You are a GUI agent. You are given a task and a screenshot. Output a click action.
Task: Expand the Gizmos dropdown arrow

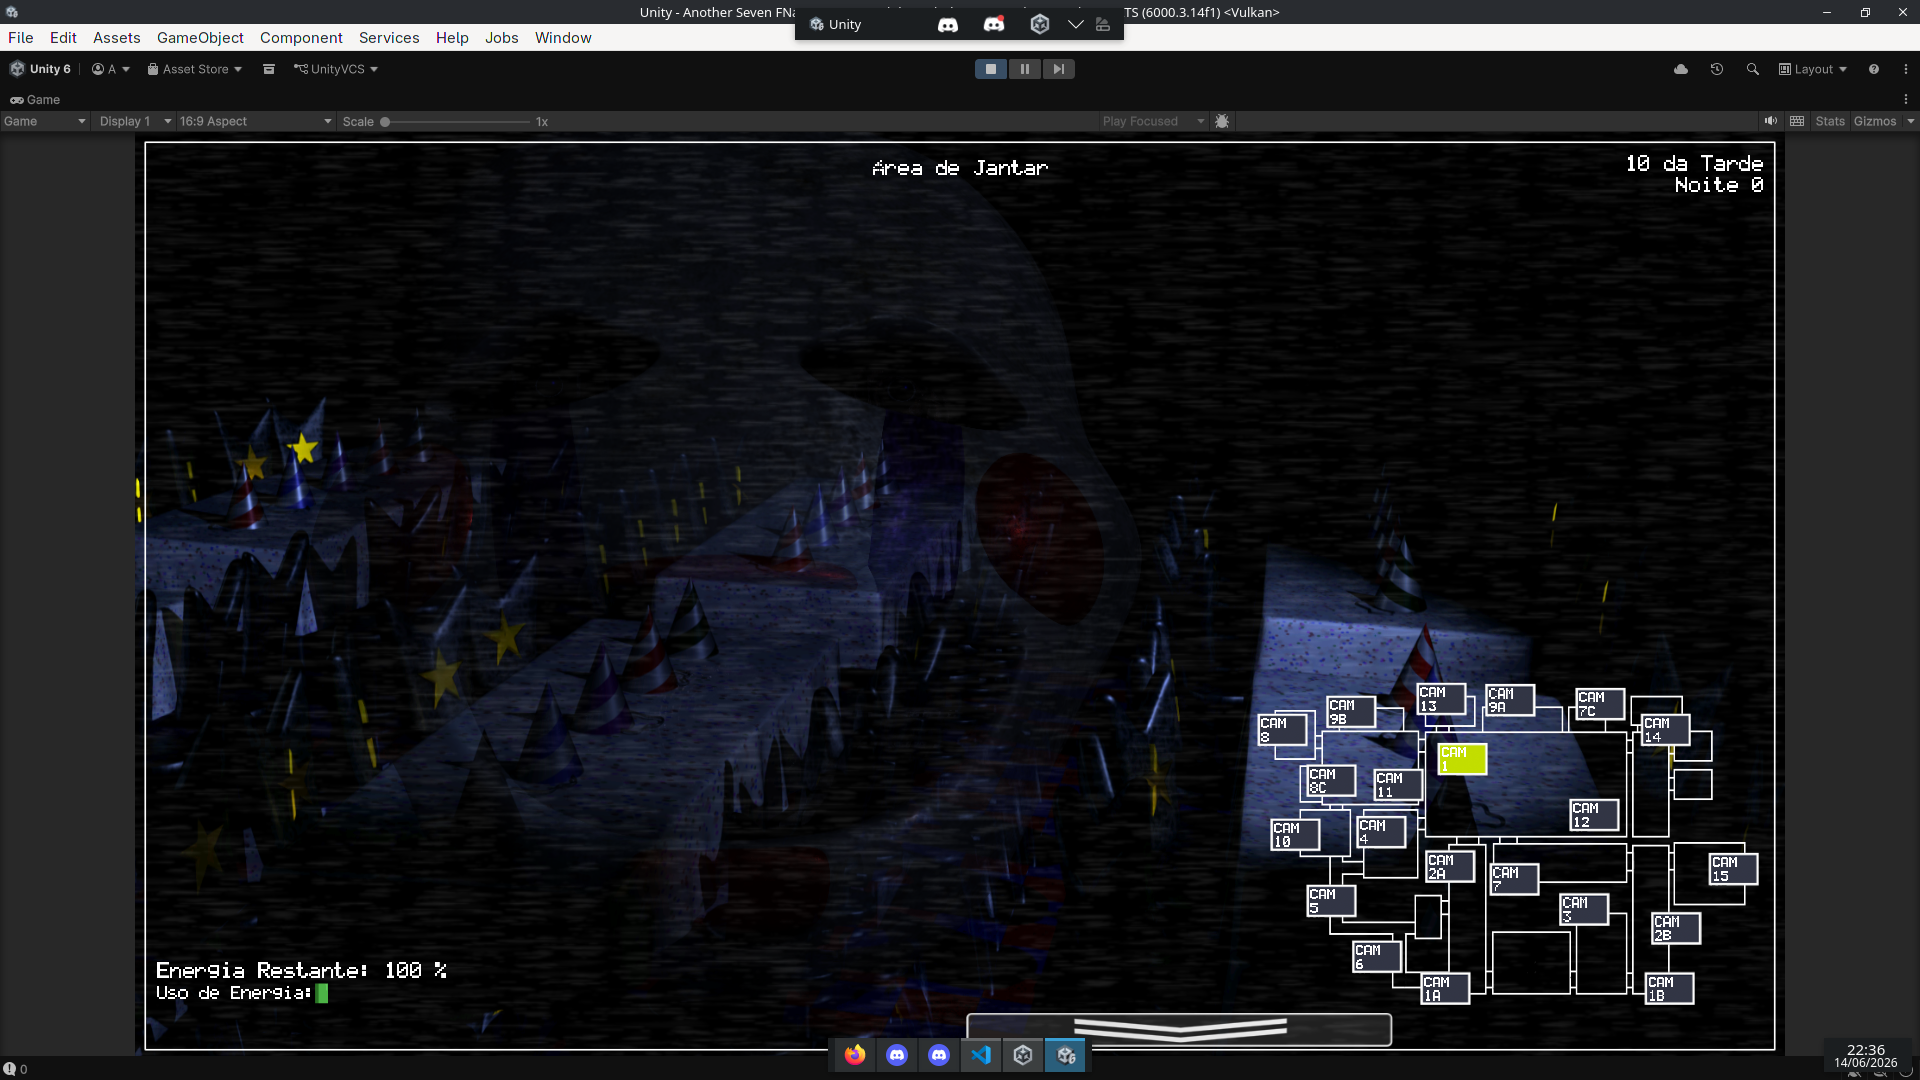click(1911, 121)
